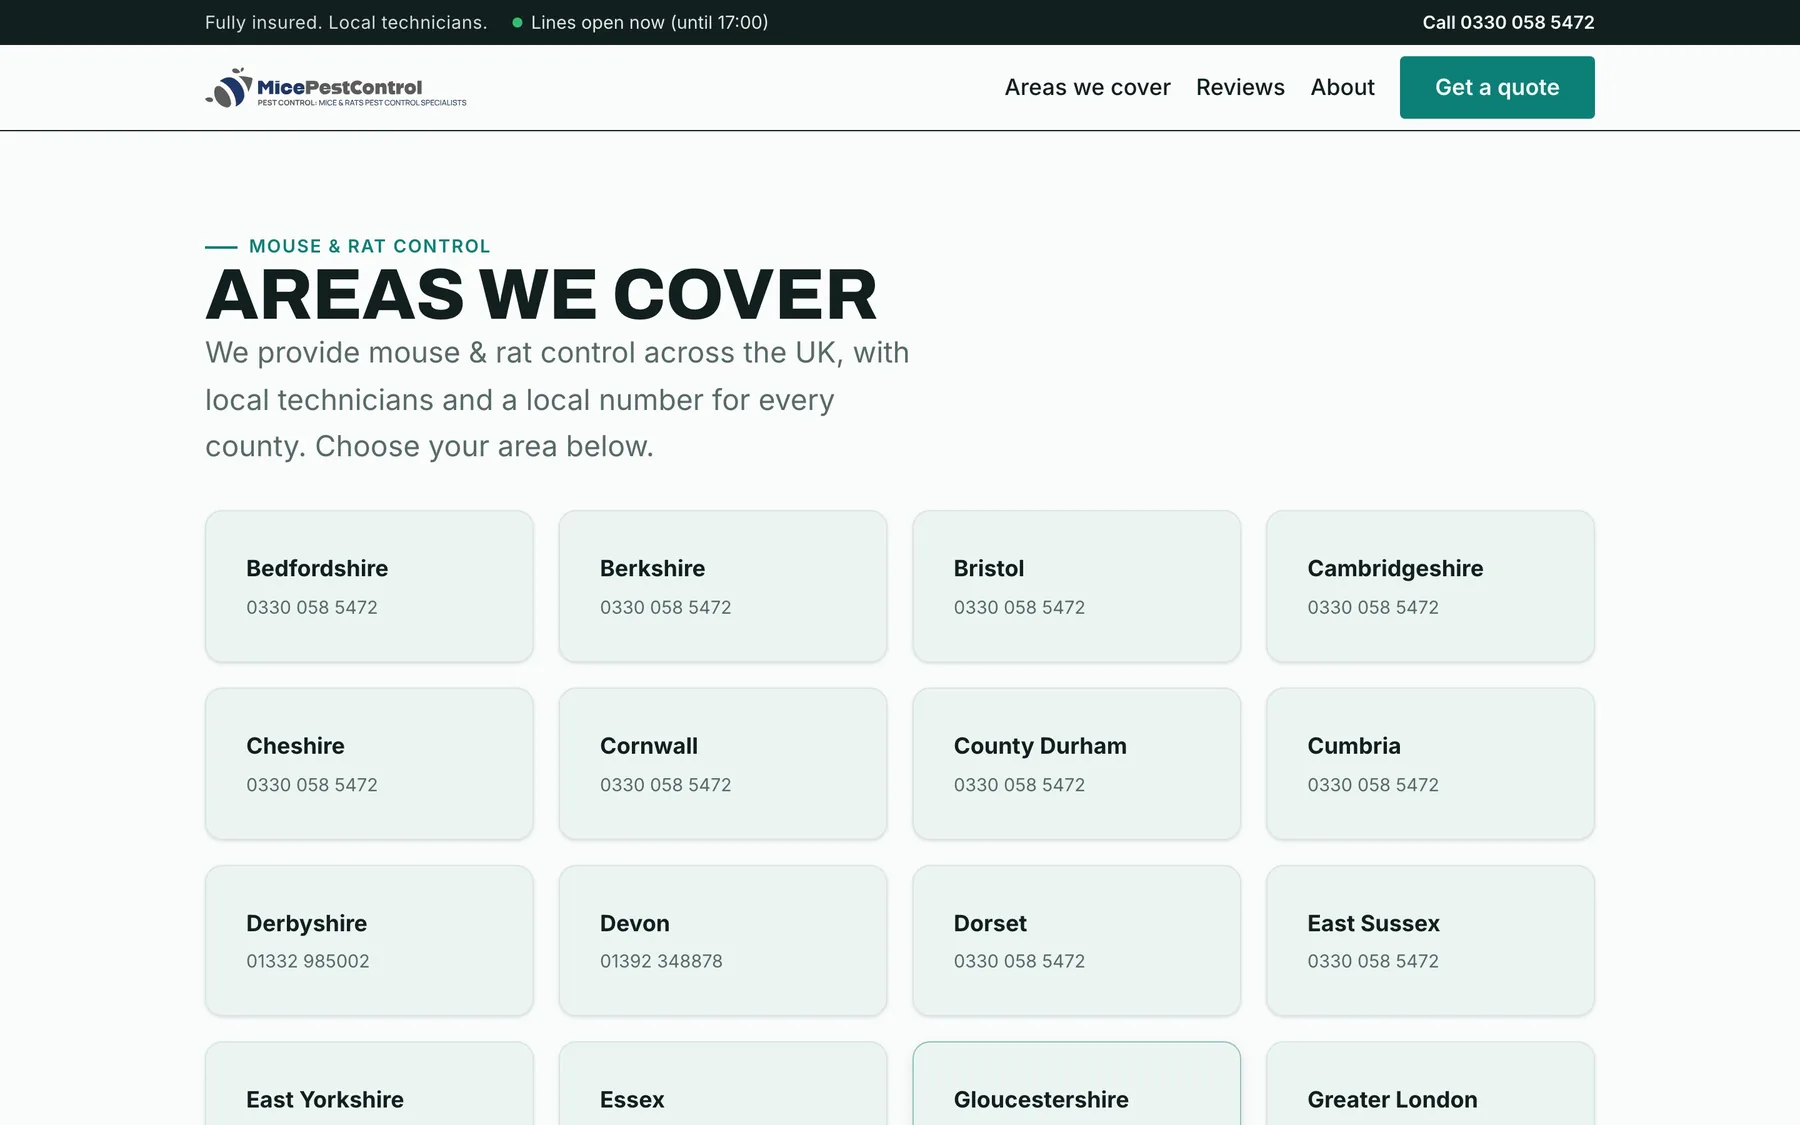Click 'Lines open now (until 17:00)' text

[649, 23]
